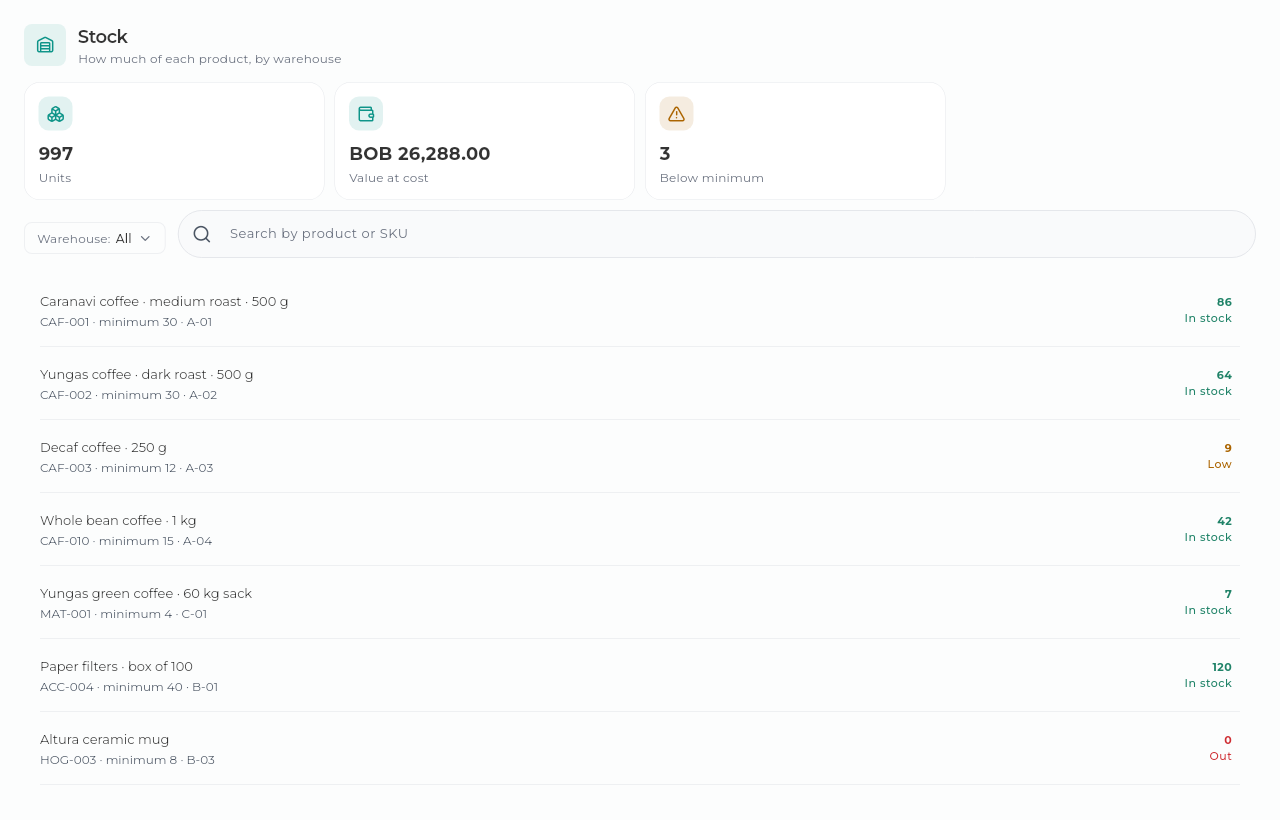Viewport: 1280px width, 820px height.
Task: Click the warehouse icon beside Stock title
Action: click(x=45, y=45)
